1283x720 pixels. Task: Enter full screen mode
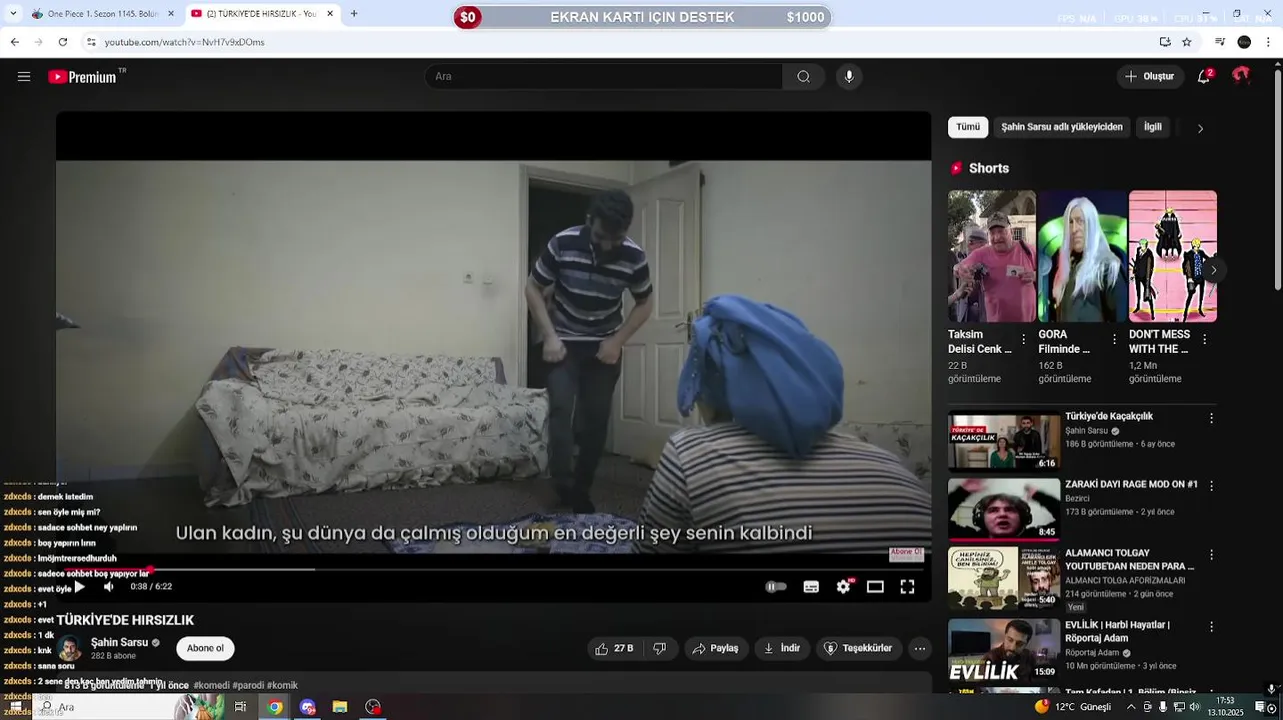pos(907,587)
